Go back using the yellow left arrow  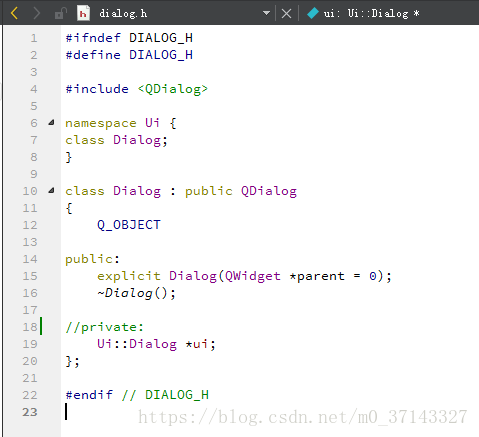[14, 13]
